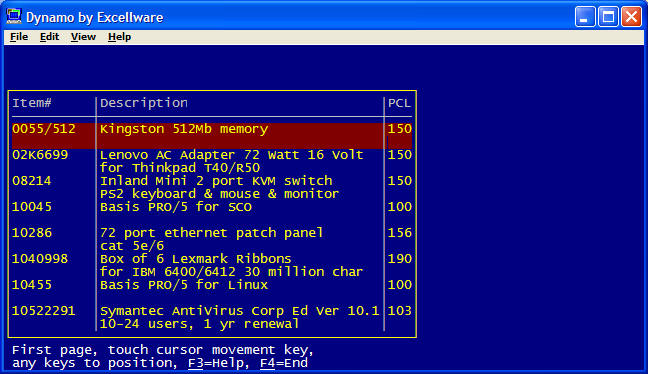Click the F3=Help shortcut text

coord(218,363)
